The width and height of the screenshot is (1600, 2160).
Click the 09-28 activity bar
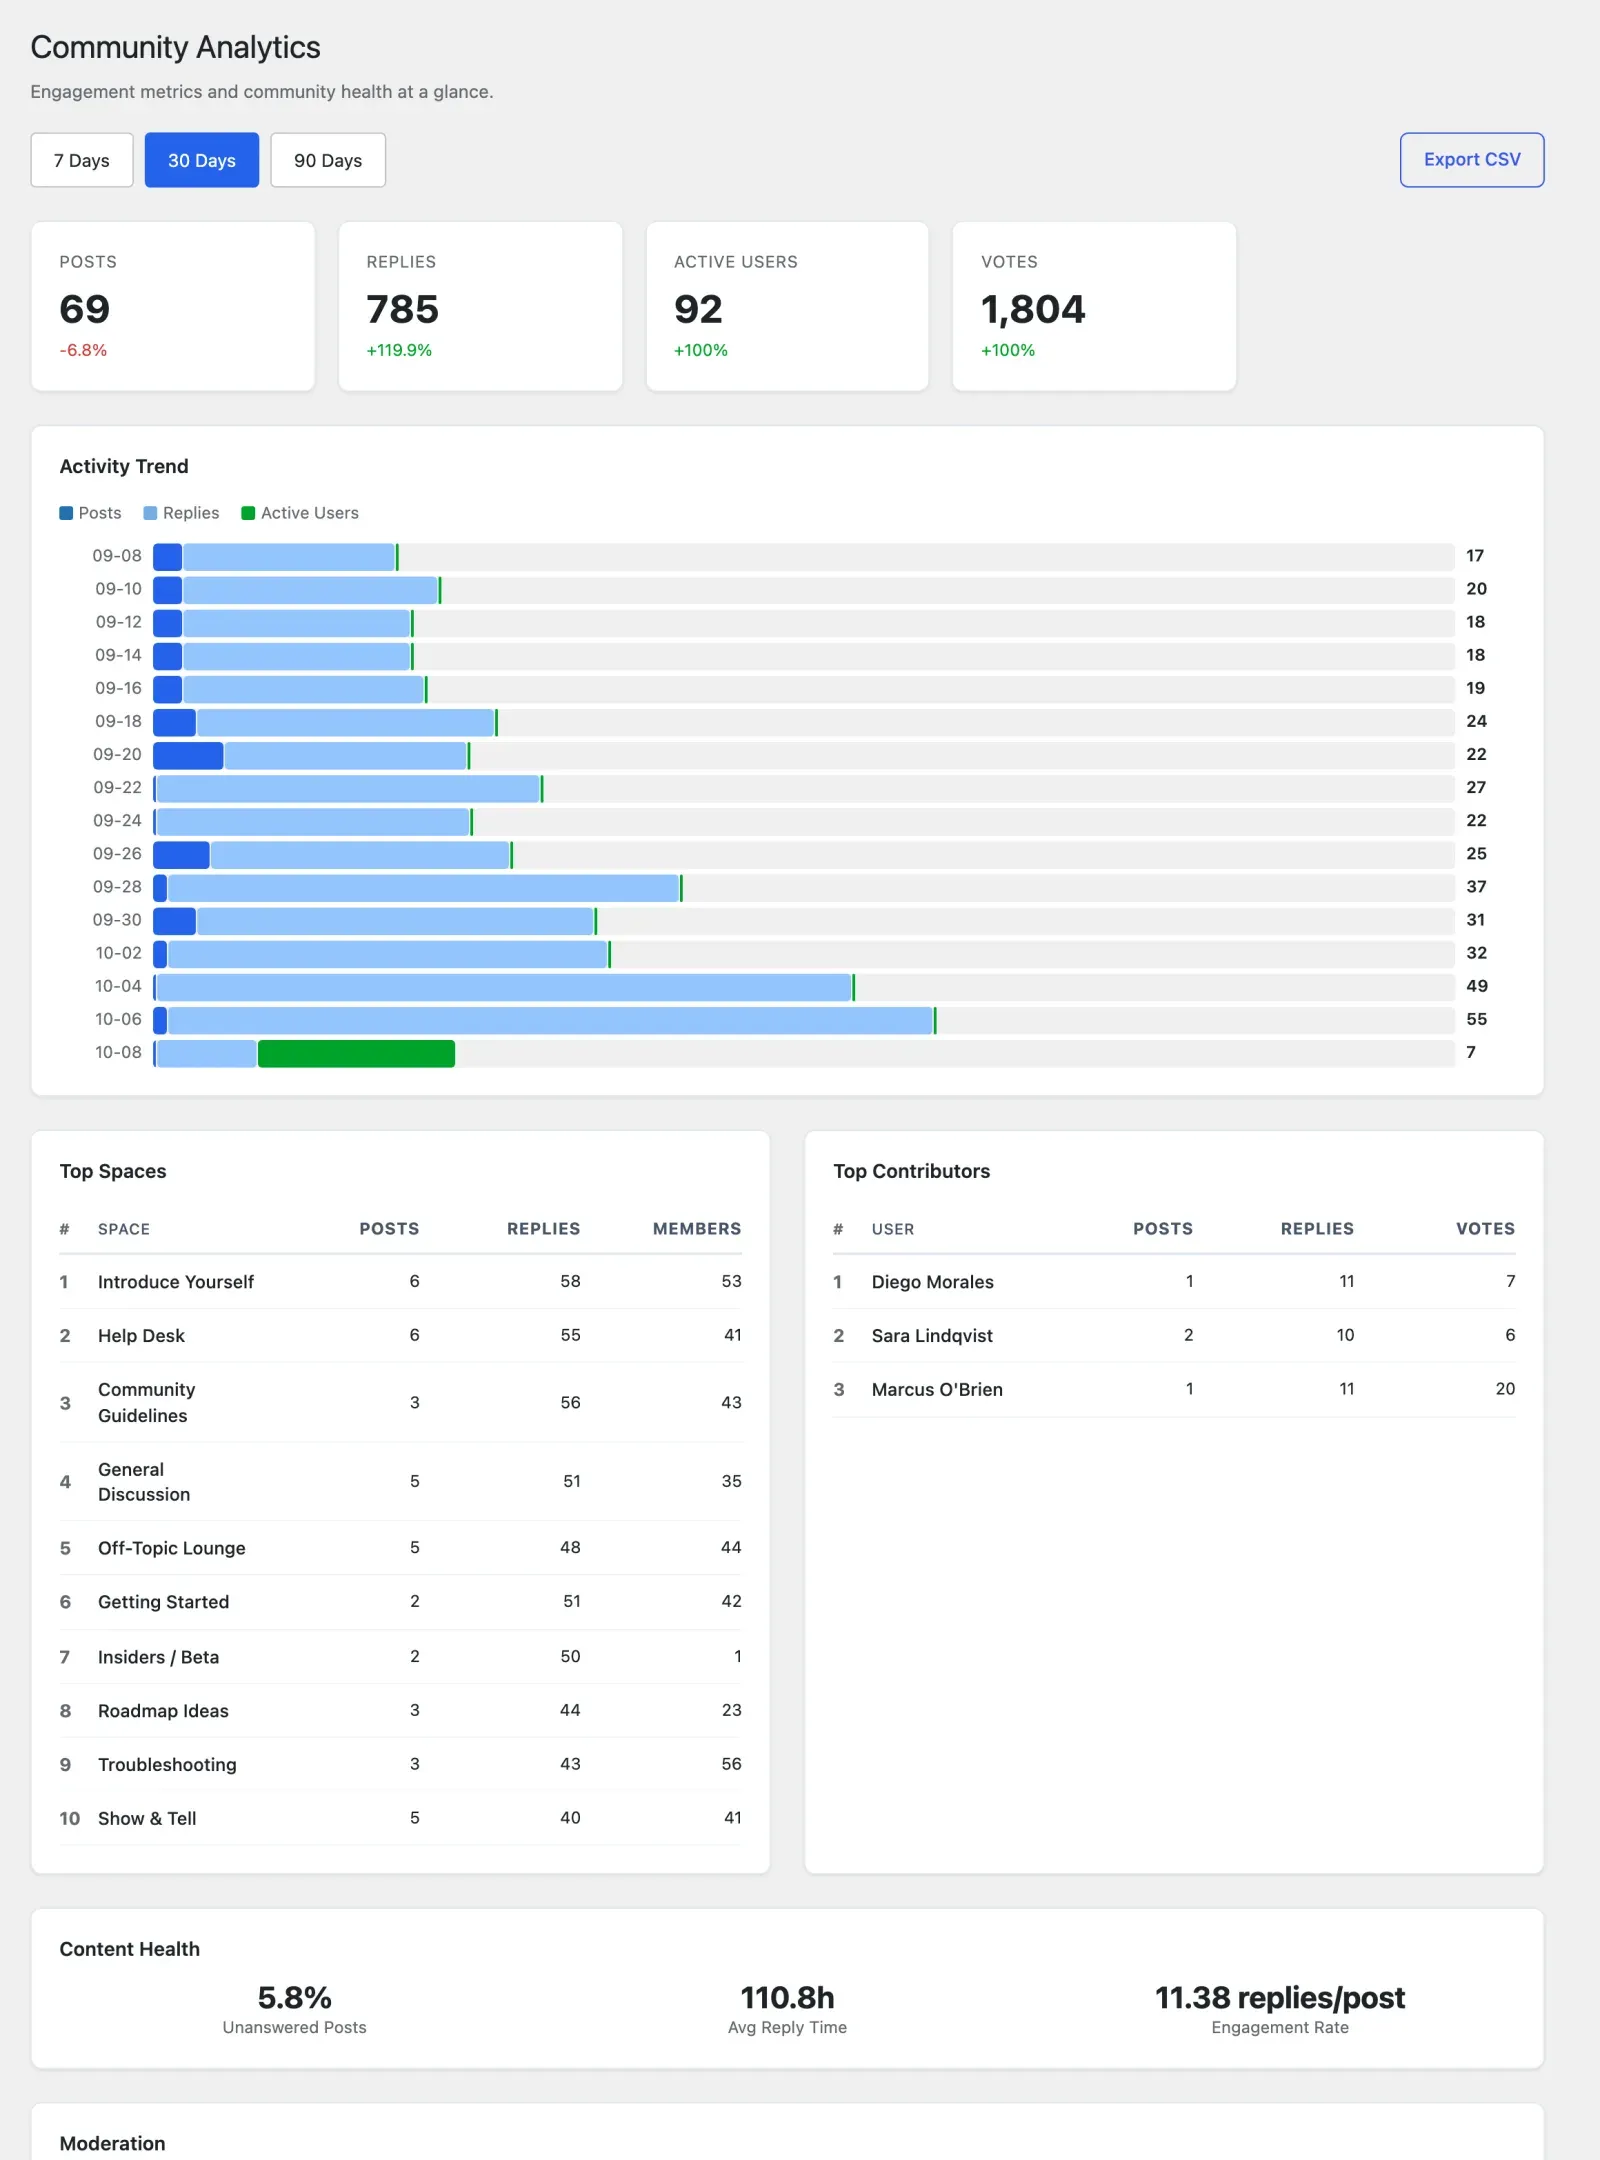[804, 888]
